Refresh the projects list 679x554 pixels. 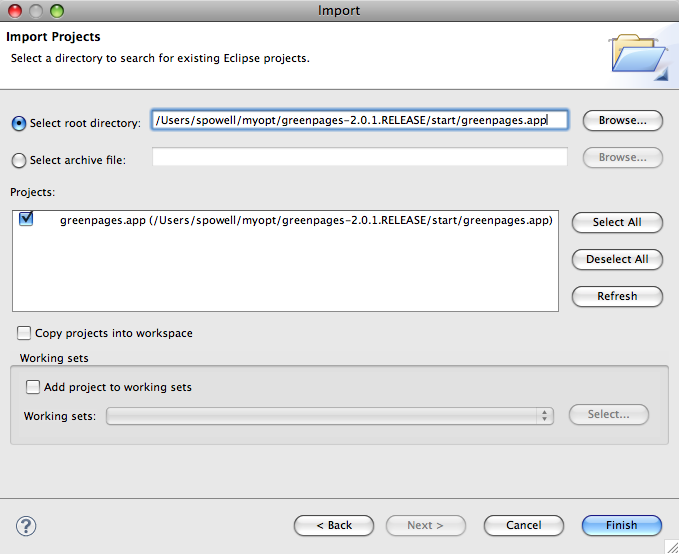[617, 296]
